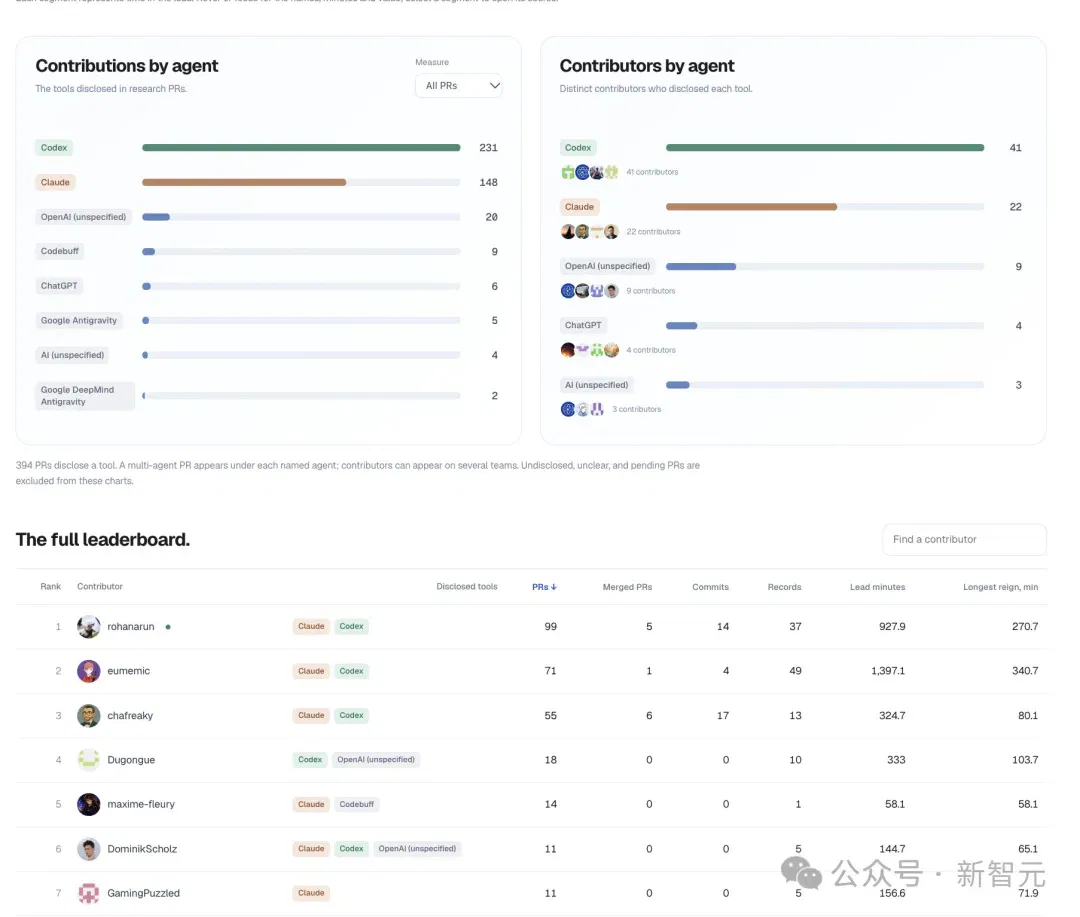Click GamingPuzzled's pixel avatar
This screenshot has height=917, width=1080.
[88, 893]
